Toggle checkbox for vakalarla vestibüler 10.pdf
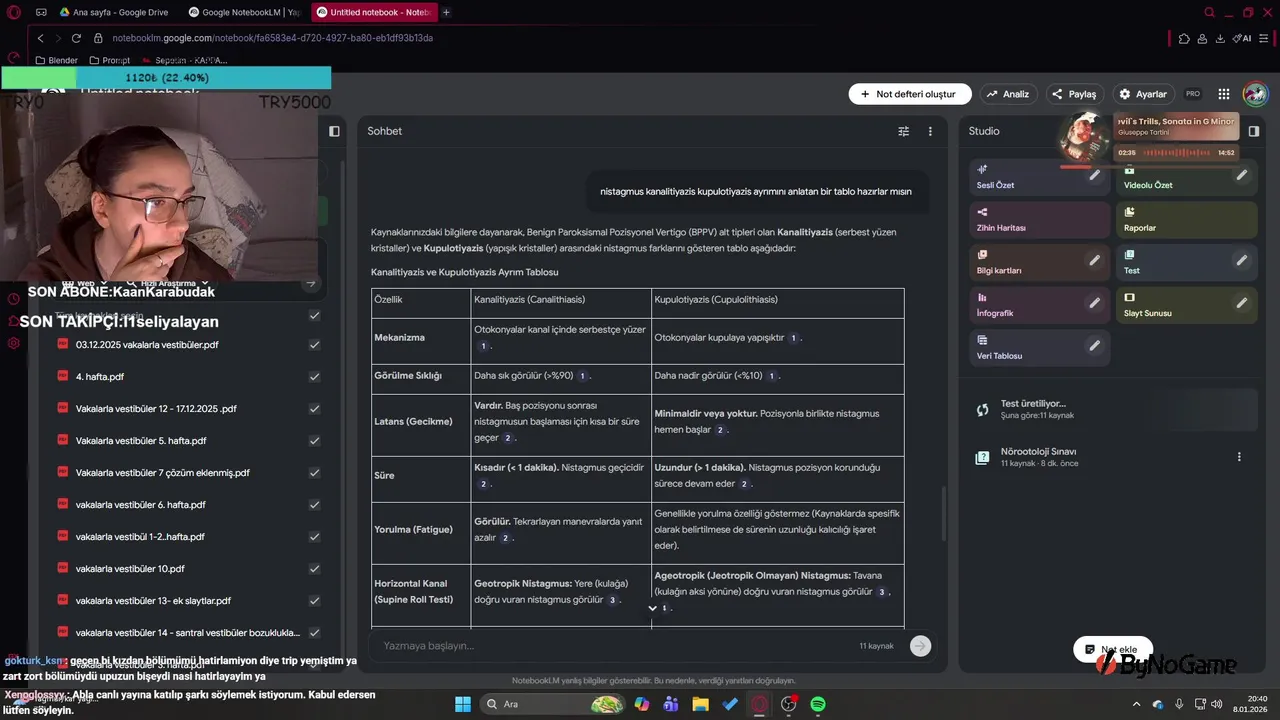Image resolution: width=1280 pixels, height=720 pixels. coord(314,569)
